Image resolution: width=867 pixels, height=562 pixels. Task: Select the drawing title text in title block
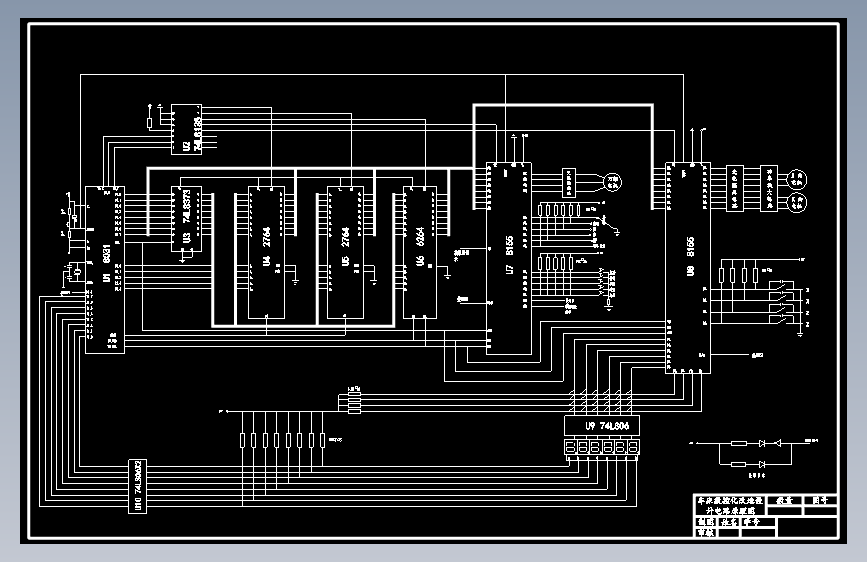click(729, 506)
